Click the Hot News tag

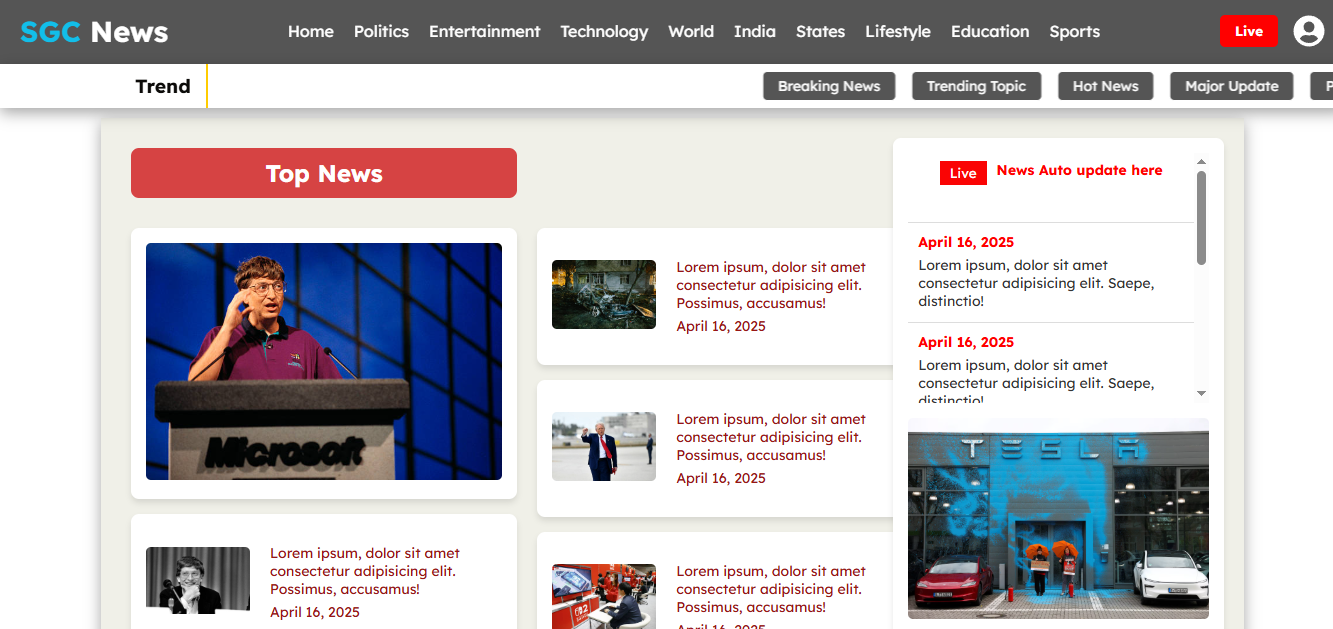click(1105, 86)
